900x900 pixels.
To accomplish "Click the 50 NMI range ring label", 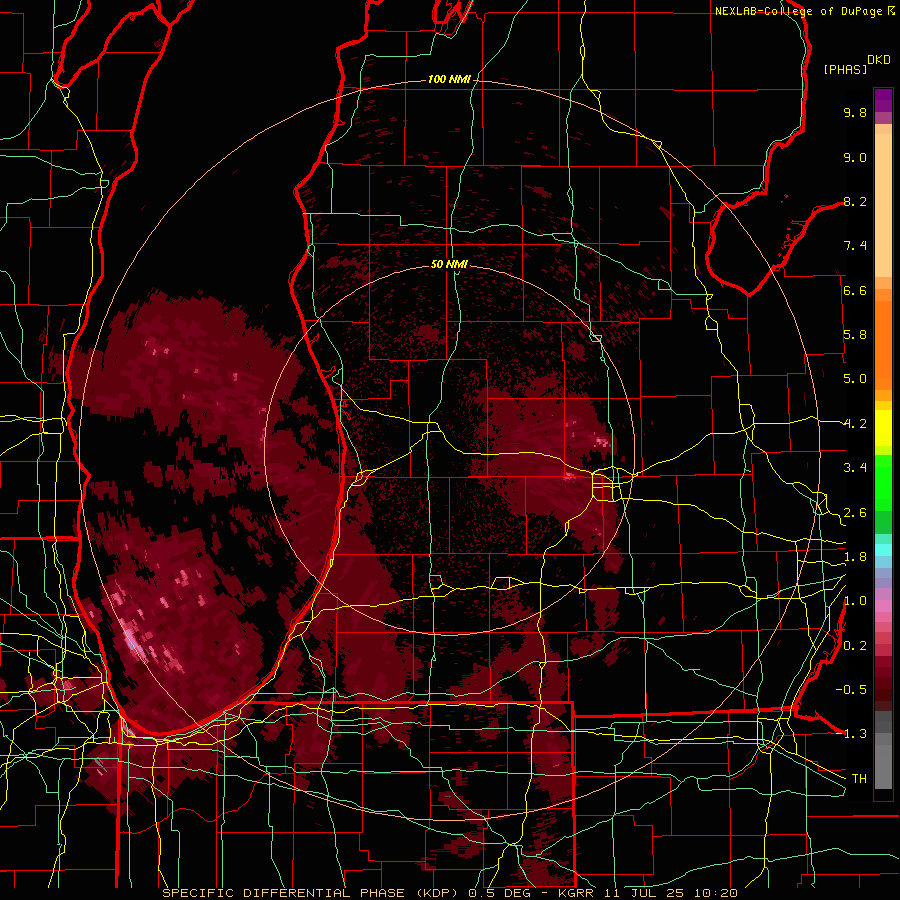I will tap(449, 264).
